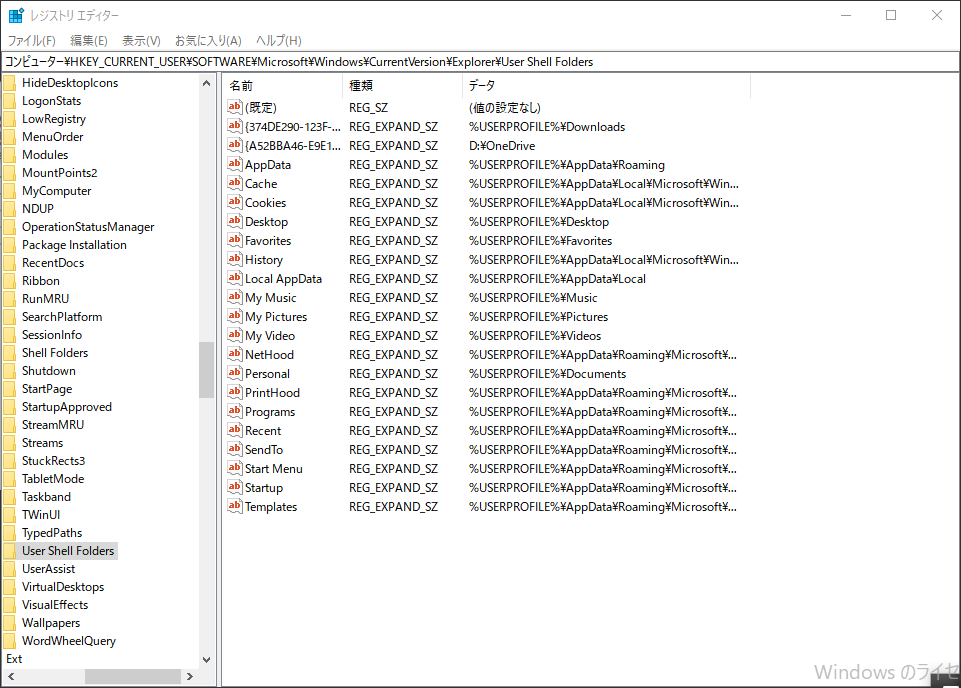Sort values by the 種類 column header

(403, 86)
